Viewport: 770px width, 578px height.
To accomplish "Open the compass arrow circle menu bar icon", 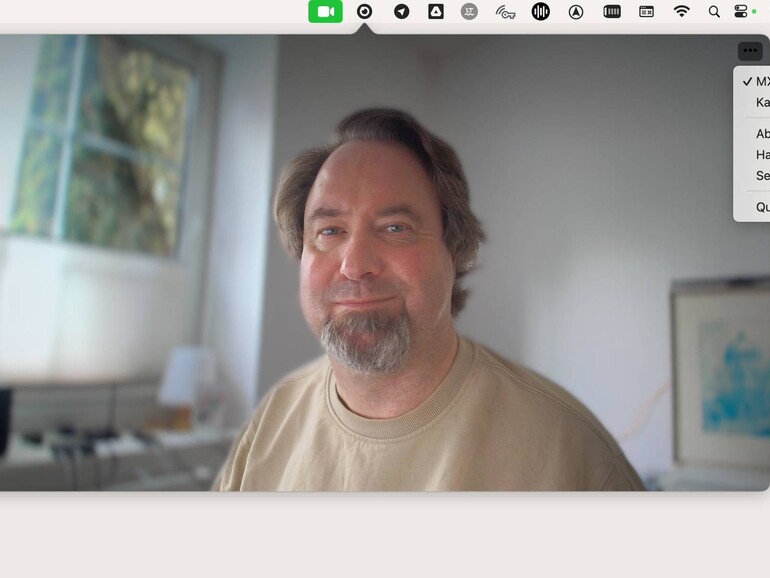I will [576, 12].
